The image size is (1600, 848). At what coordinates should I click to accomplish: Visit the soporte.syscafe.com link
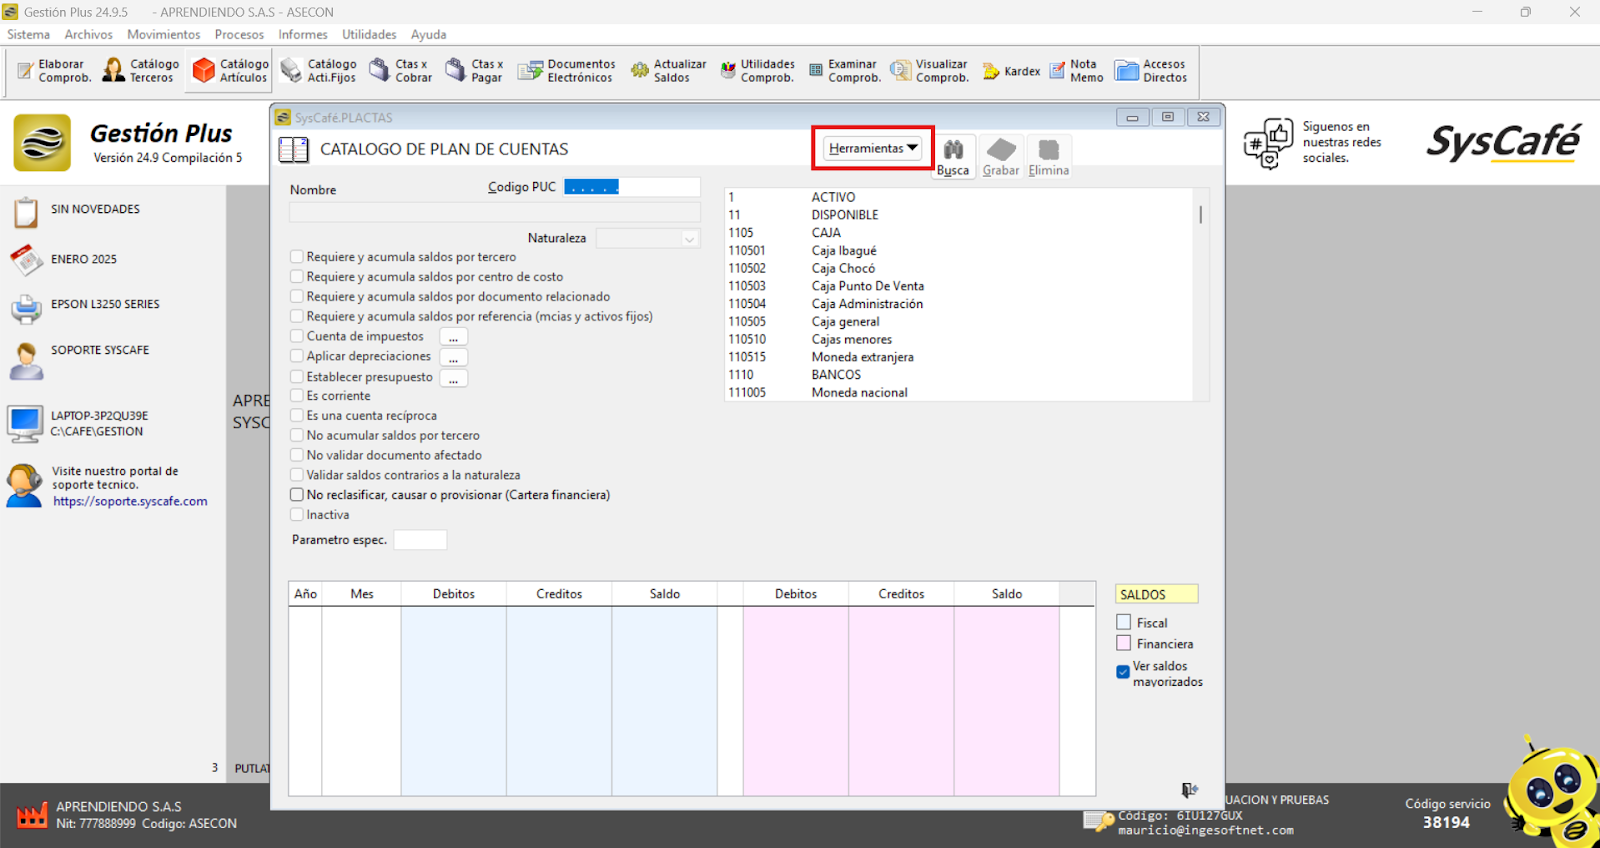pyautogui.click(x=130, y=502)
